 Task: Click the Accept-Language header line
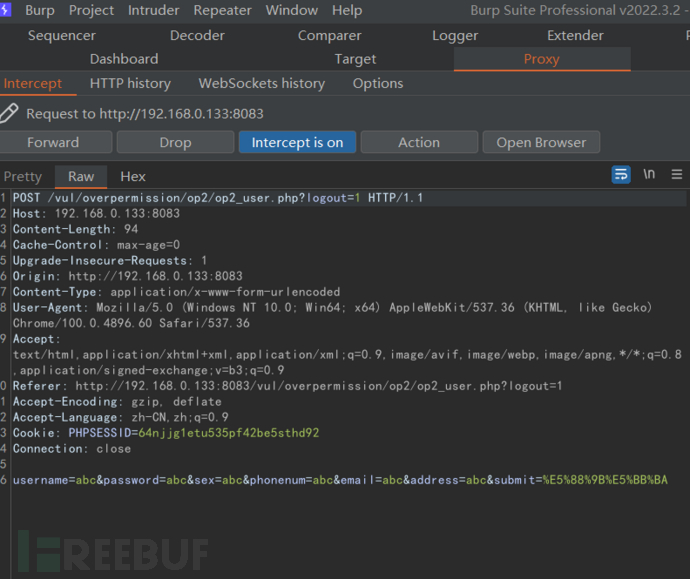pos(121,417)
